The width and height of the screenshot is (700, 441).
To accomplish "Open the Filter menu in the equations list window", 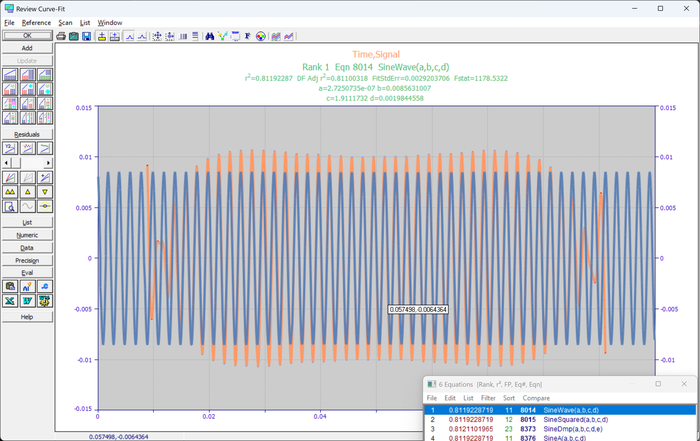I will pos(488,398).
